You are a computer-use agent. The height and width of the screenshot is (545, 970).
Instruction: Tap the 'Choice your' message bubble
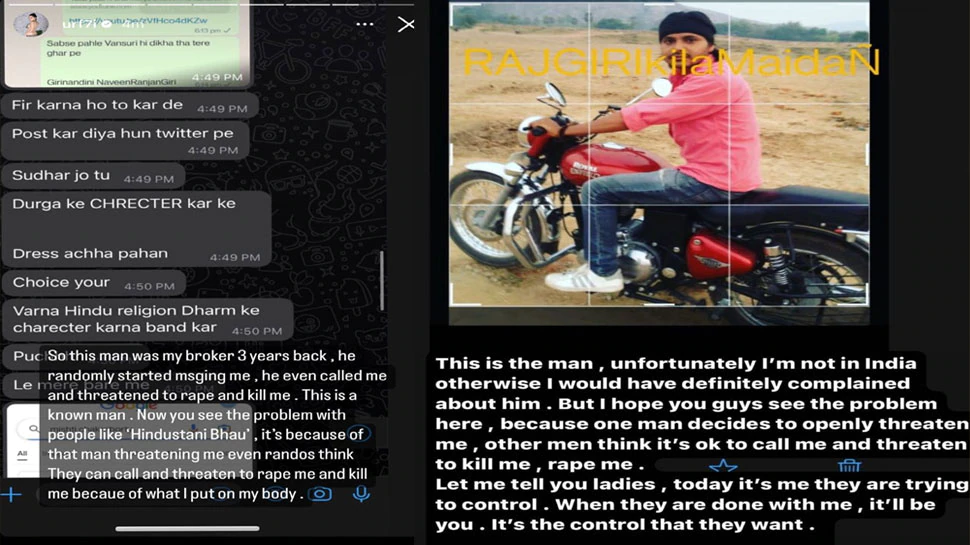pyautogui.click(x=94, y=283)
